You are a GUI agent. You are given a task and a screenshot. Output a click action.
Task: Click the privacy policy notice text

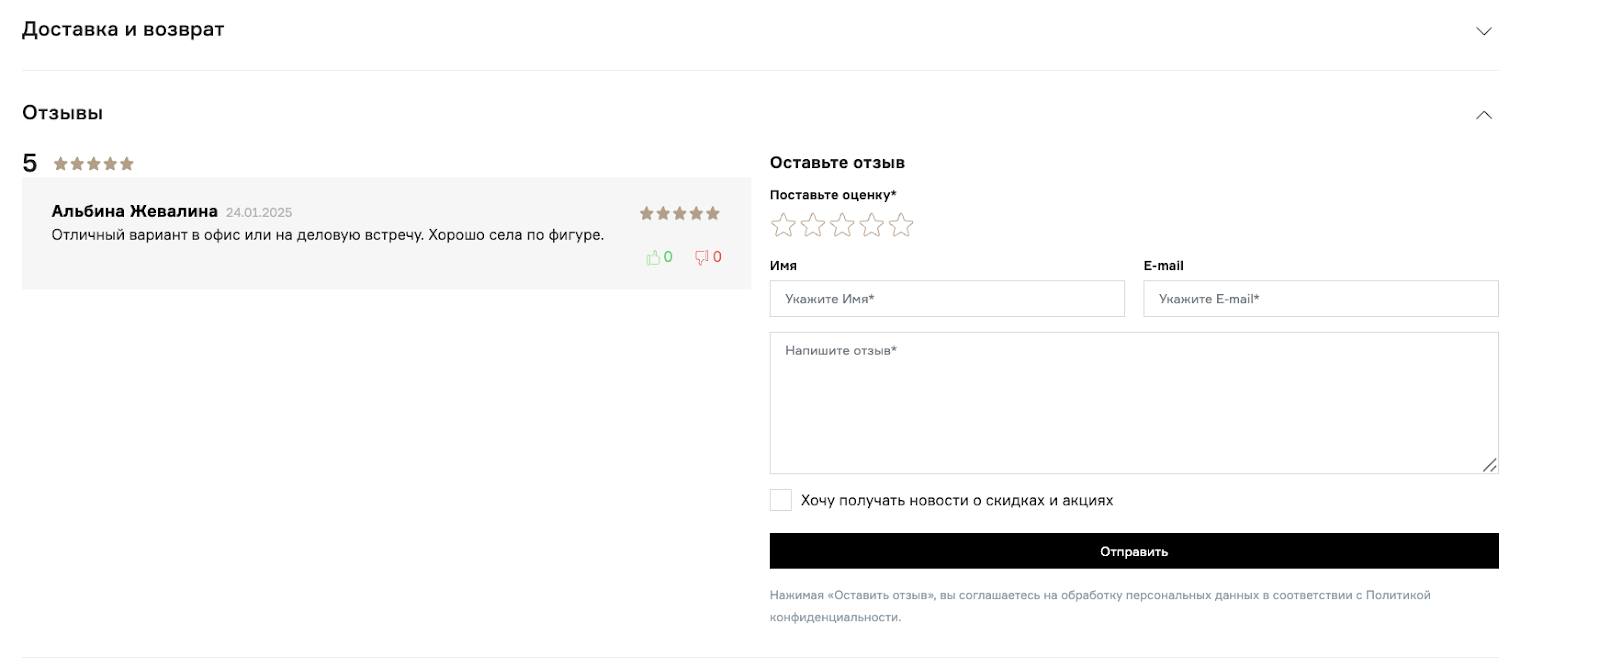[1100, 606]
